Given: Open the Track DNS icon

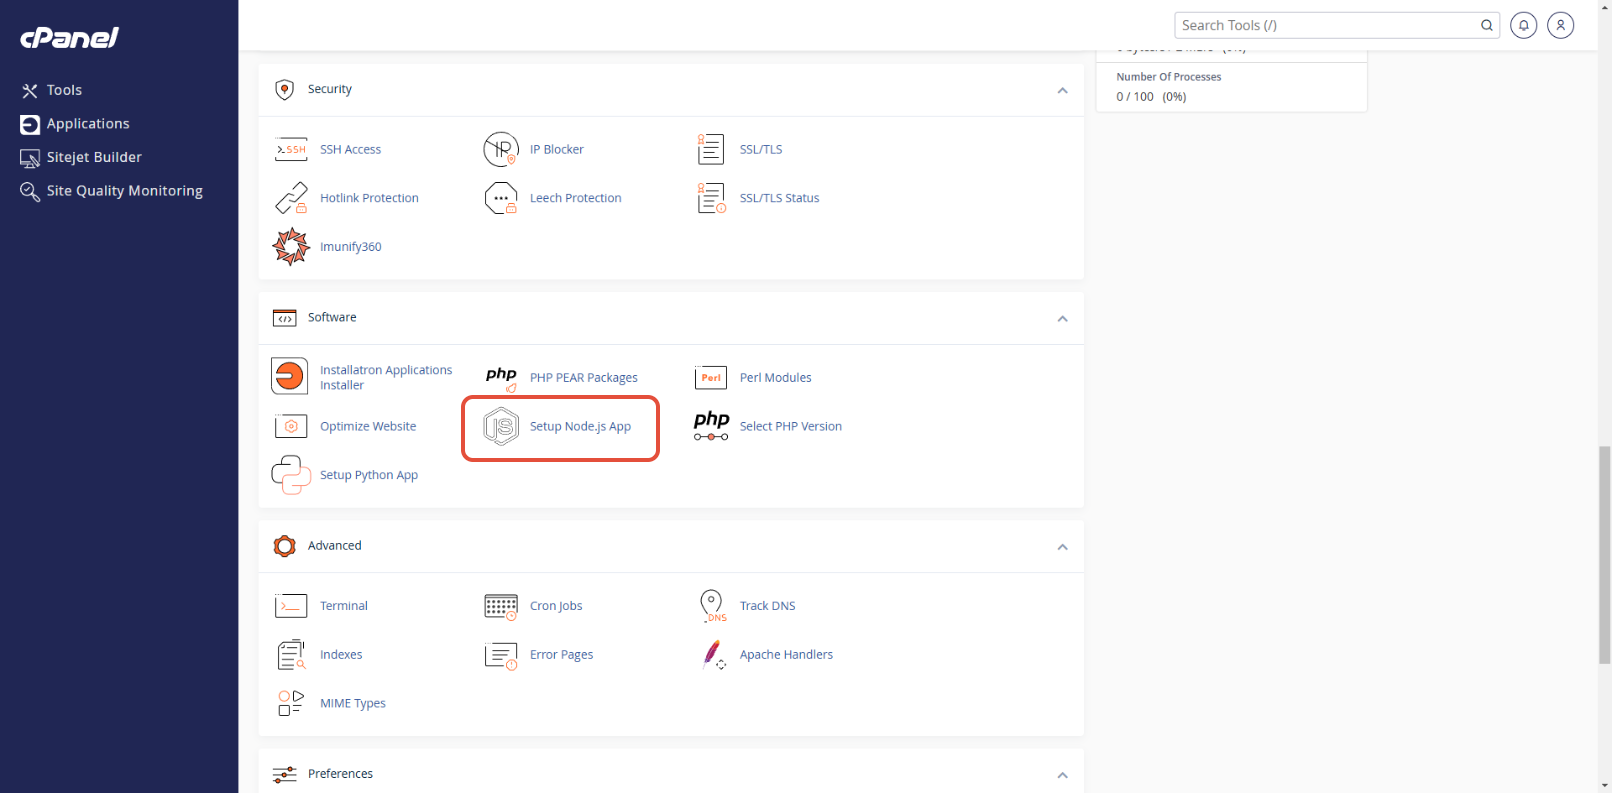Looking at the screenshot, I should 712,606.
